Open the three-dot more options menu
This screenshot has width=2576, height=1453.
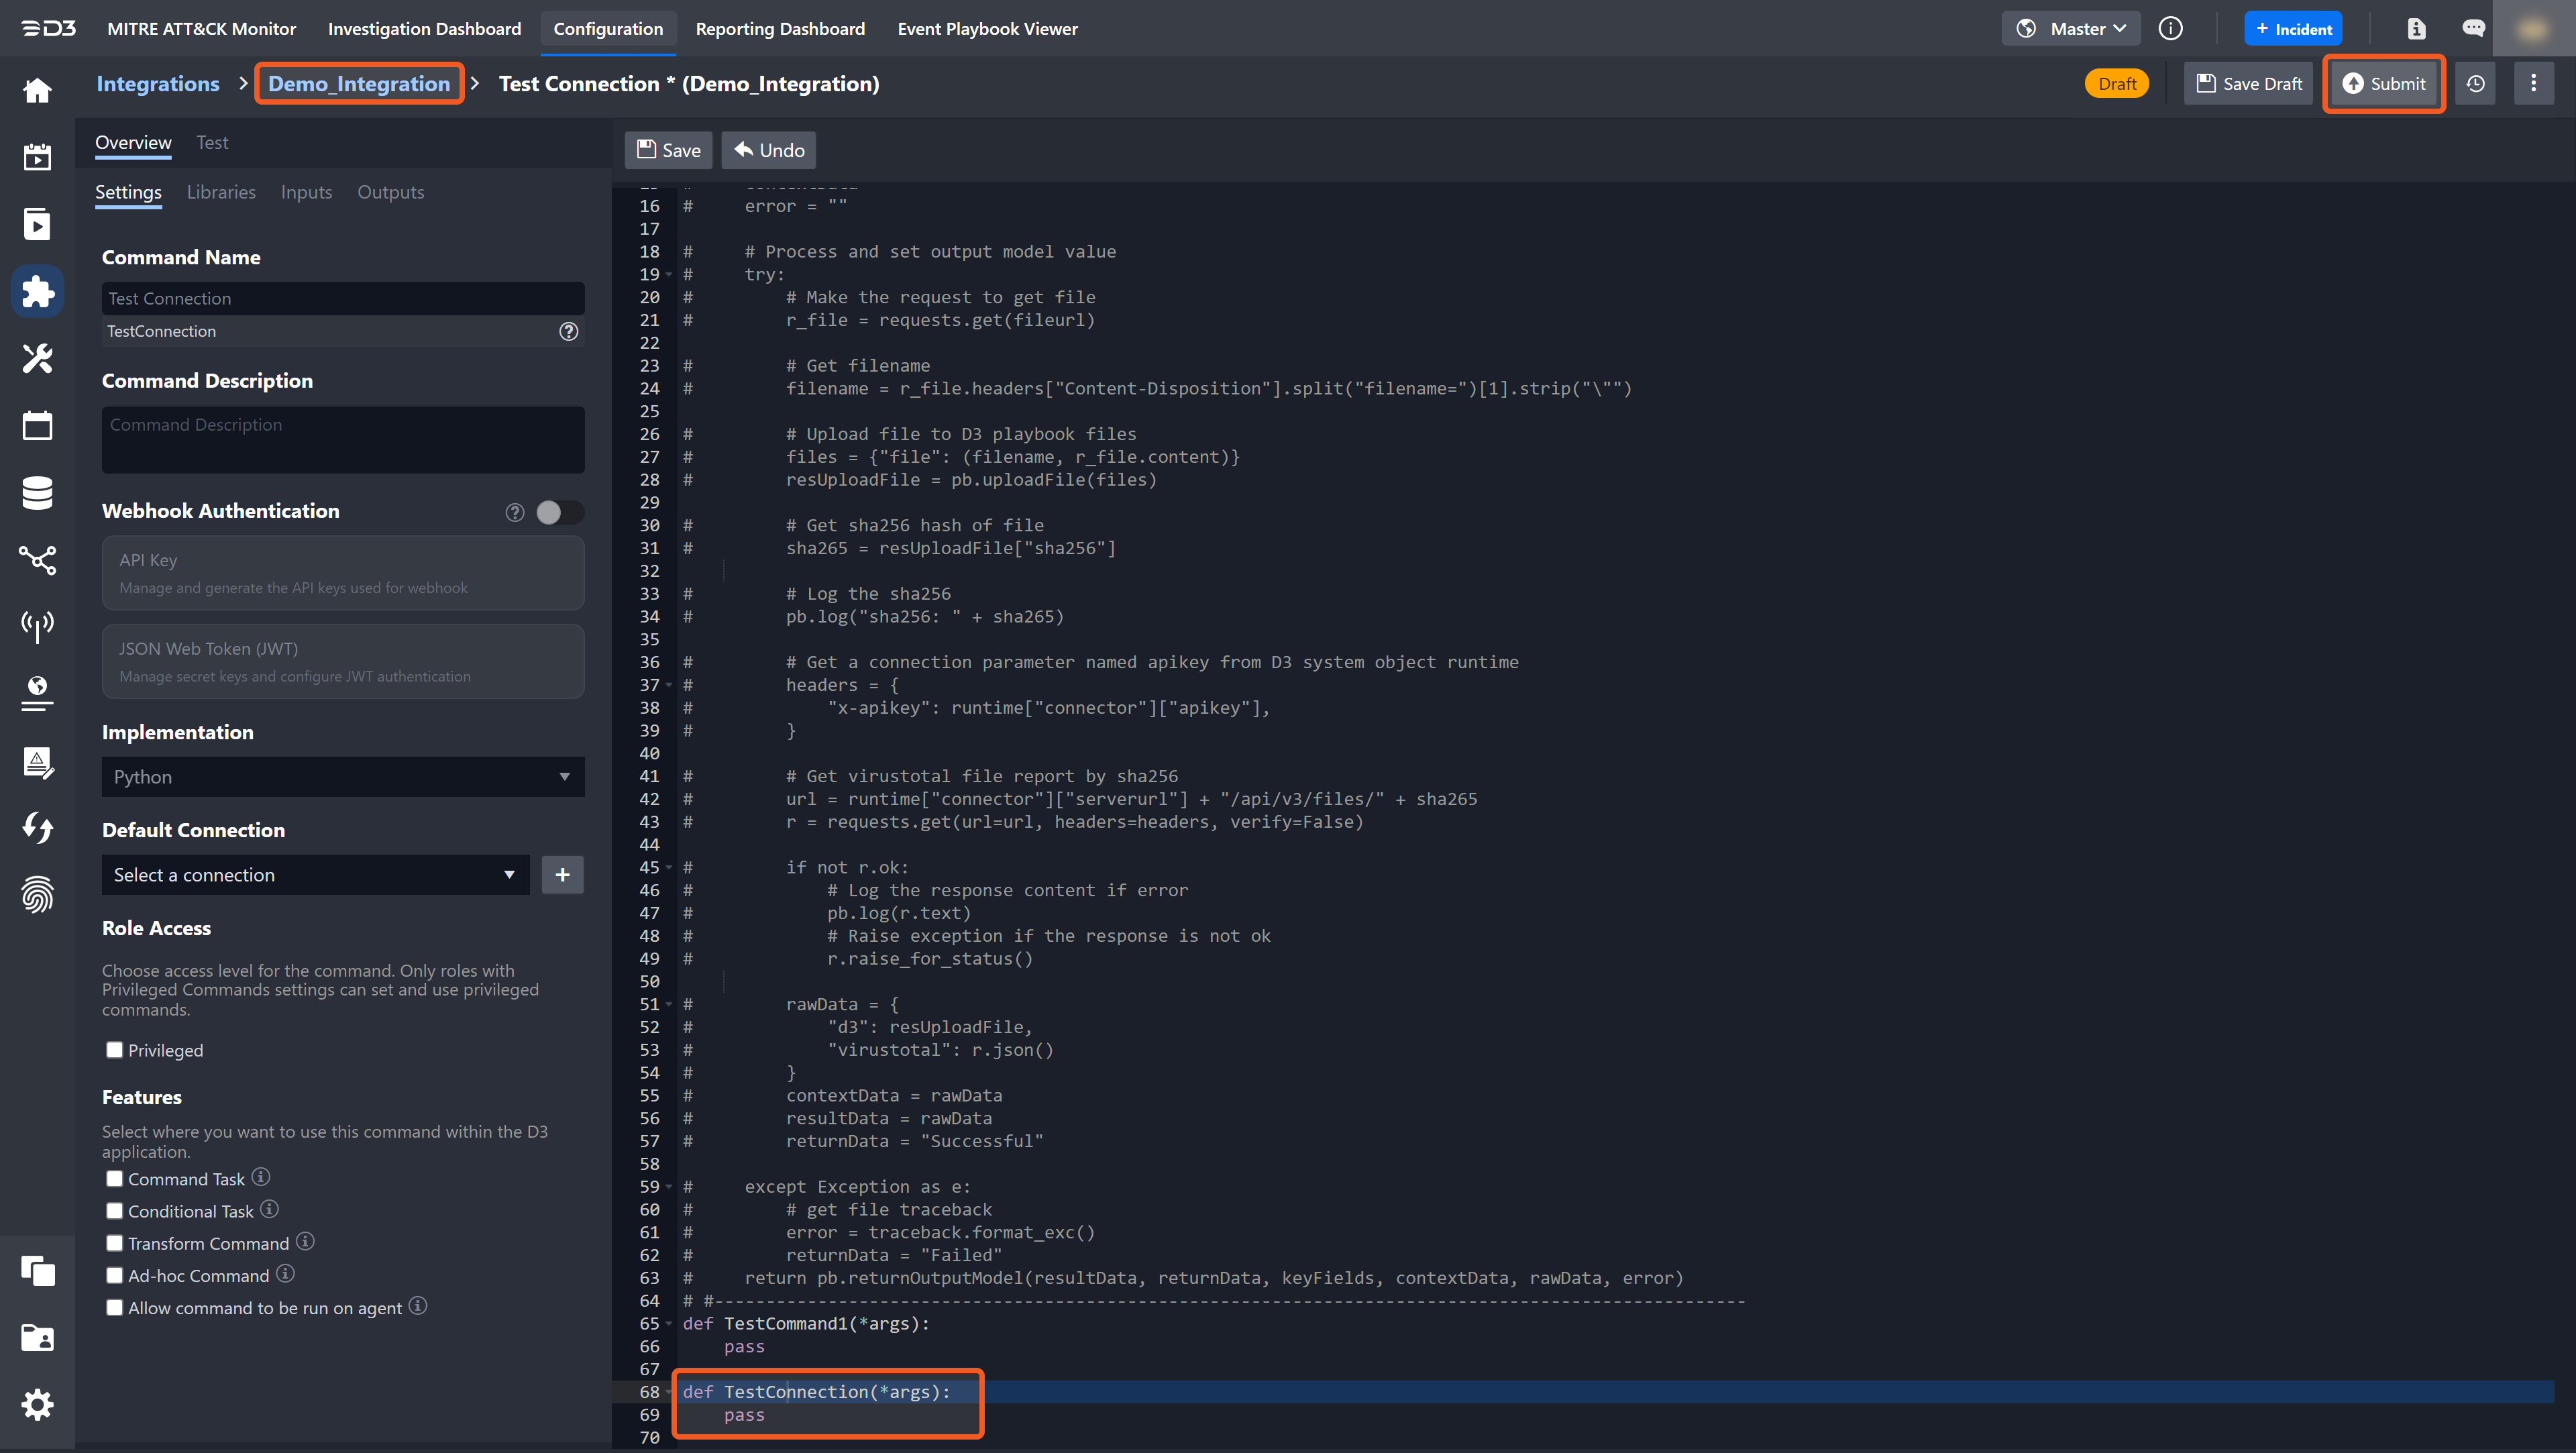[2533, 84]
